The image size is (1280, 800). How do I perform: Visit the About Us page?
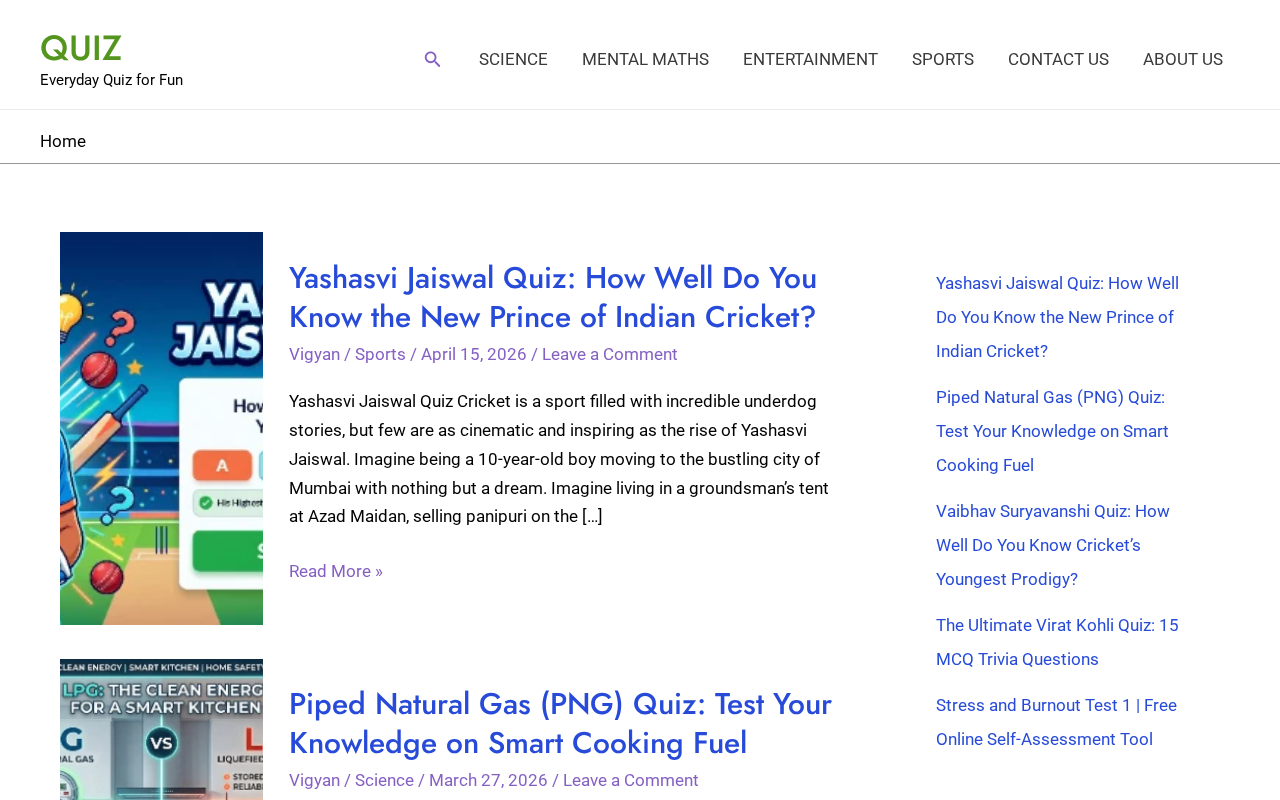[1183, 59]
